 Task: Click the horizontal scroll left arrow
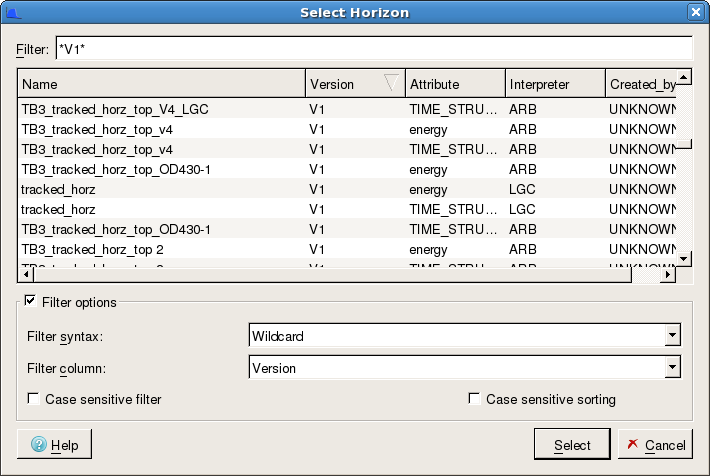26,274
